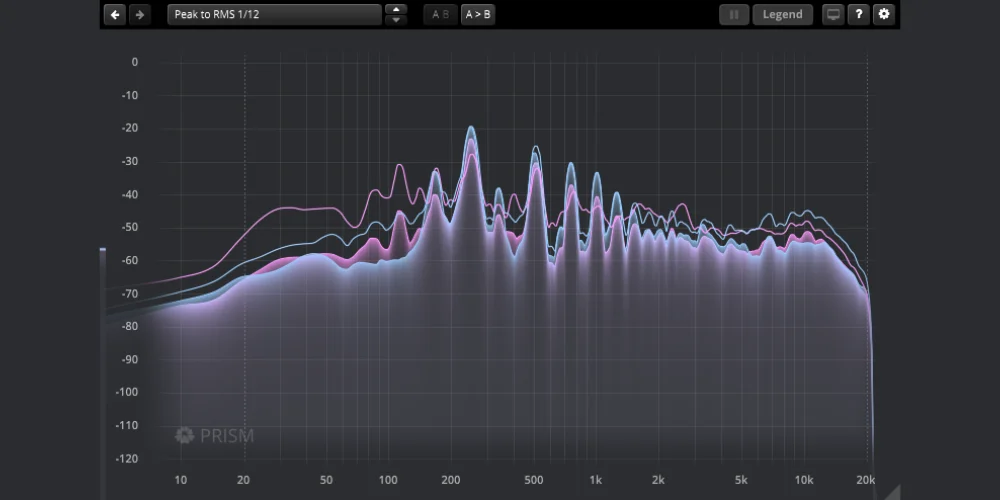
Task: Click the -60 dB level axis label
Action: (129, 260)
